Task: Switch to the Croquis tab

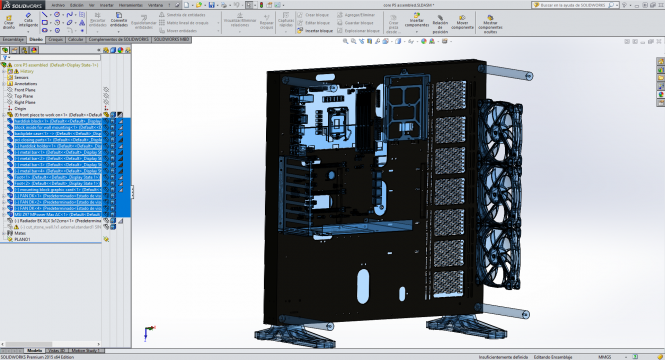Action: tap(55, 39)
